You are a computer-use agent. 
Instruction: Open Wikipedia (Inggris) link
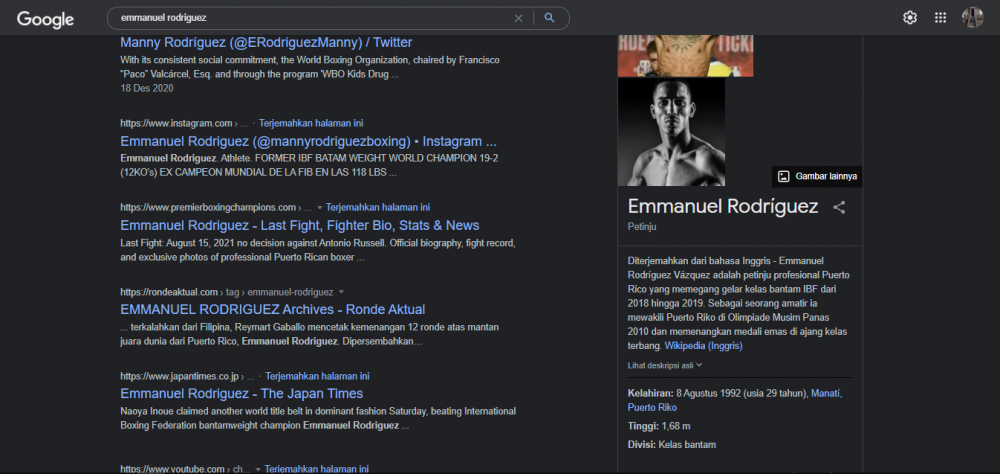click(x=703, y=346)
